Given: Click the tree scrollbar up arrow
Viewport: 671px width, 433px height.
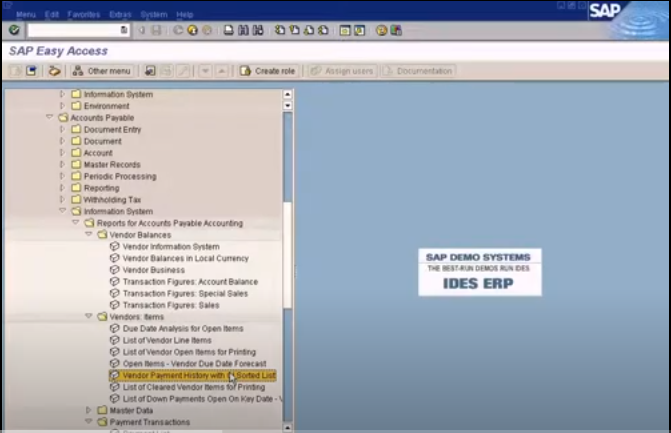Looking at the screenshot, I should tap(288, 94).
